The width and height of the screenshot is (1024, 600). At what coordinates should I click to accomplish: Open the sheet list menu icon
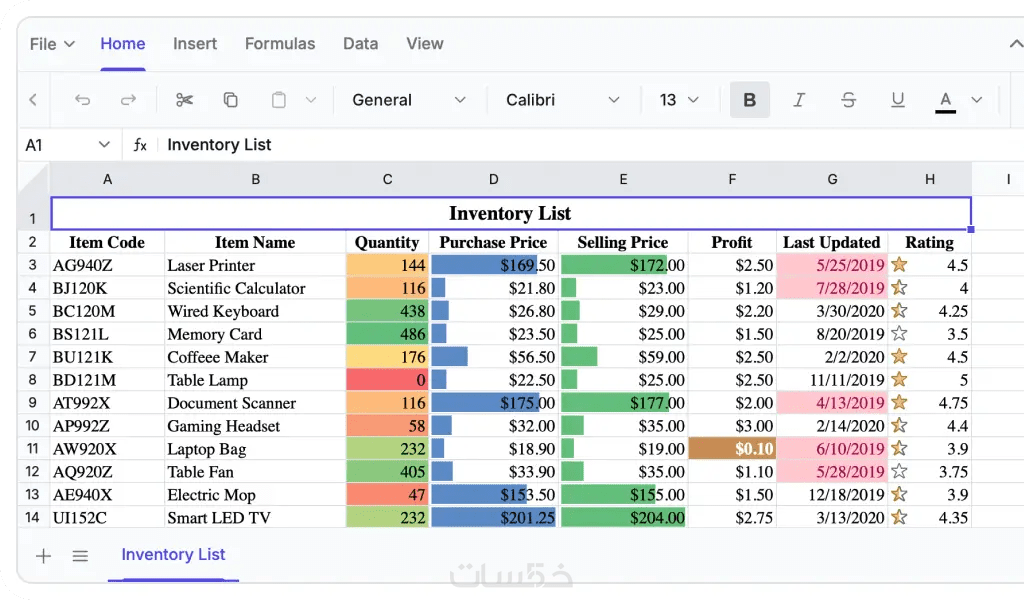coord(80,556)
